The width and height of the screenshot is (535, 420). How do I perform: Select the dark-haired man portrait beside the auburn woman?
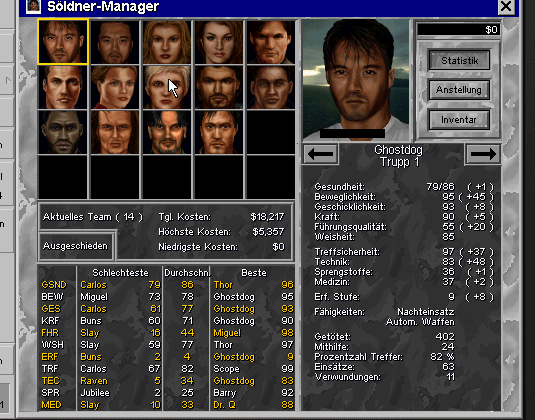point(271,42)
